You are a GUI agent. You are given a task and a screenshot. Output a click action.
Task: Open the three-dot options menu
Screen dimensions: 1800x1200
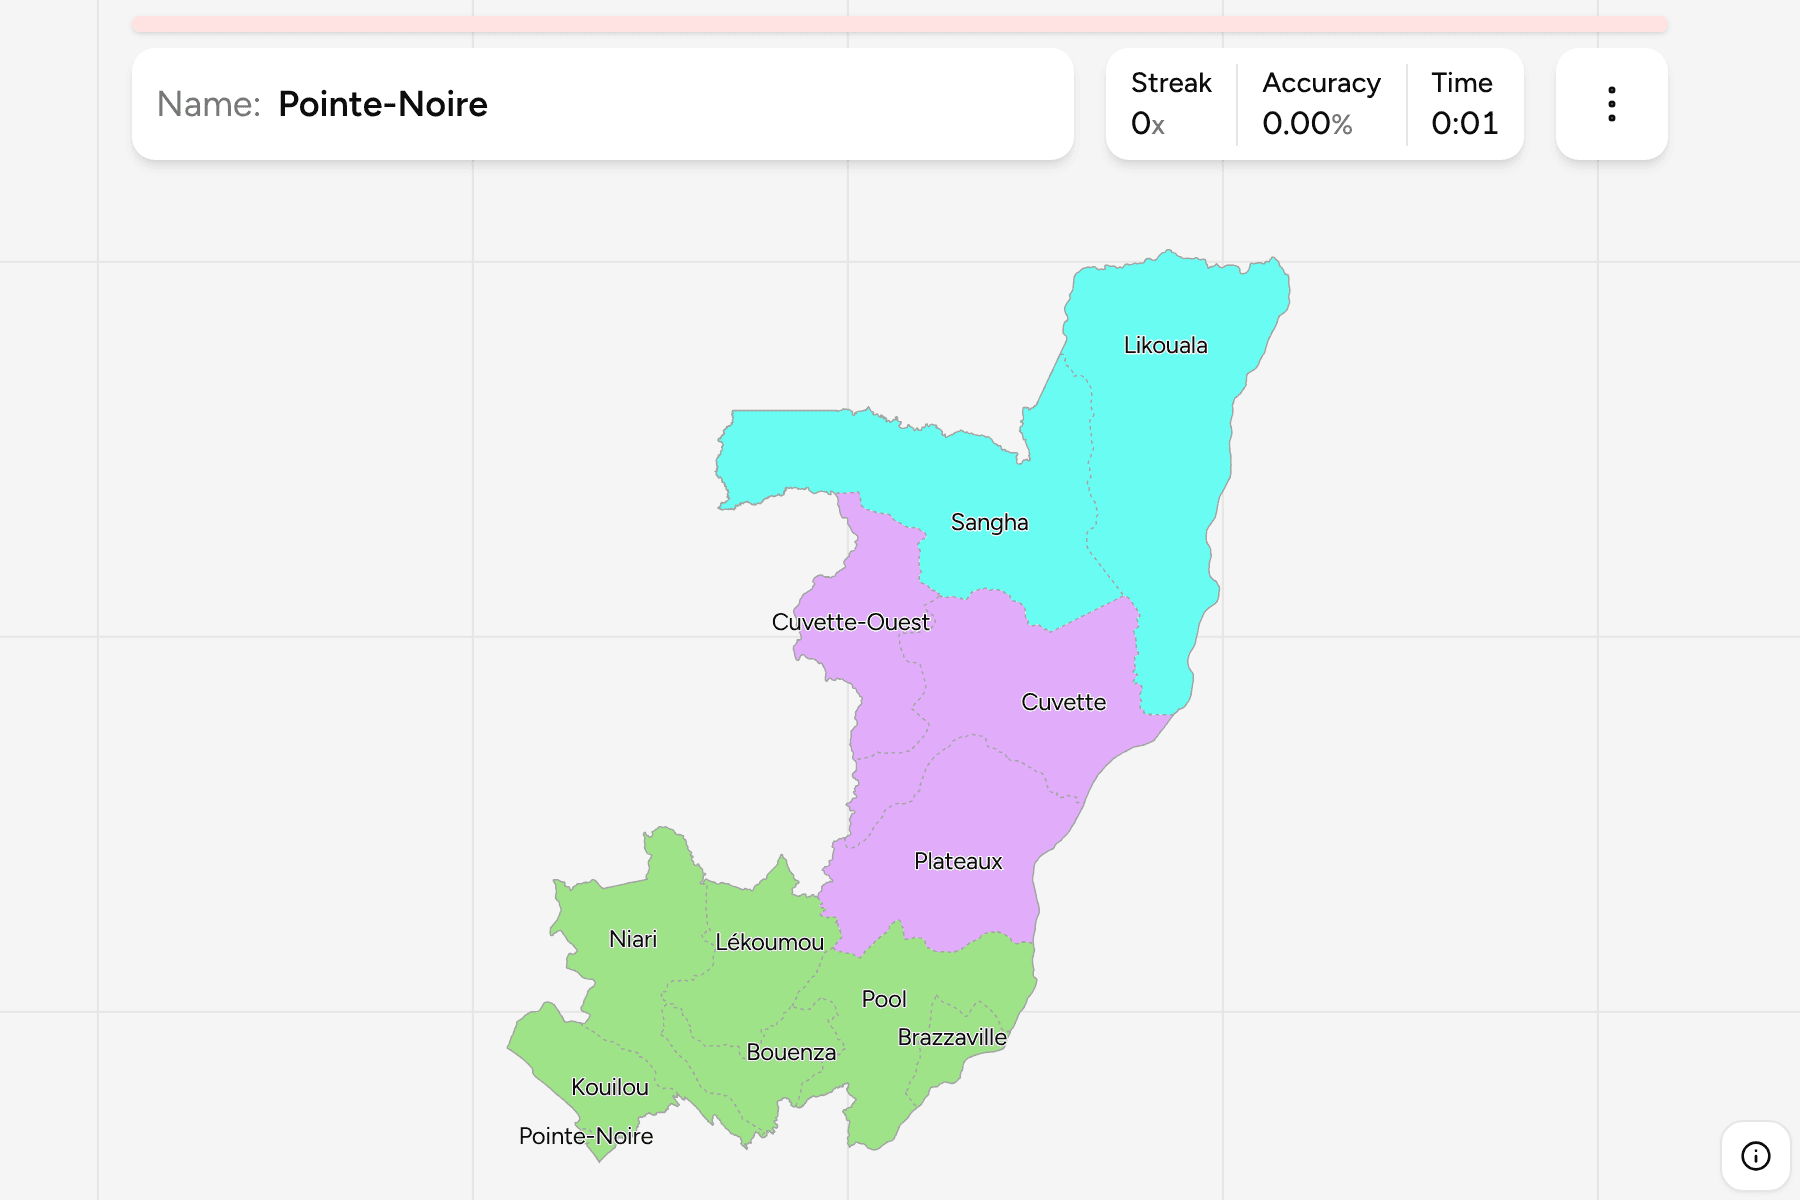click(1611, 104)
